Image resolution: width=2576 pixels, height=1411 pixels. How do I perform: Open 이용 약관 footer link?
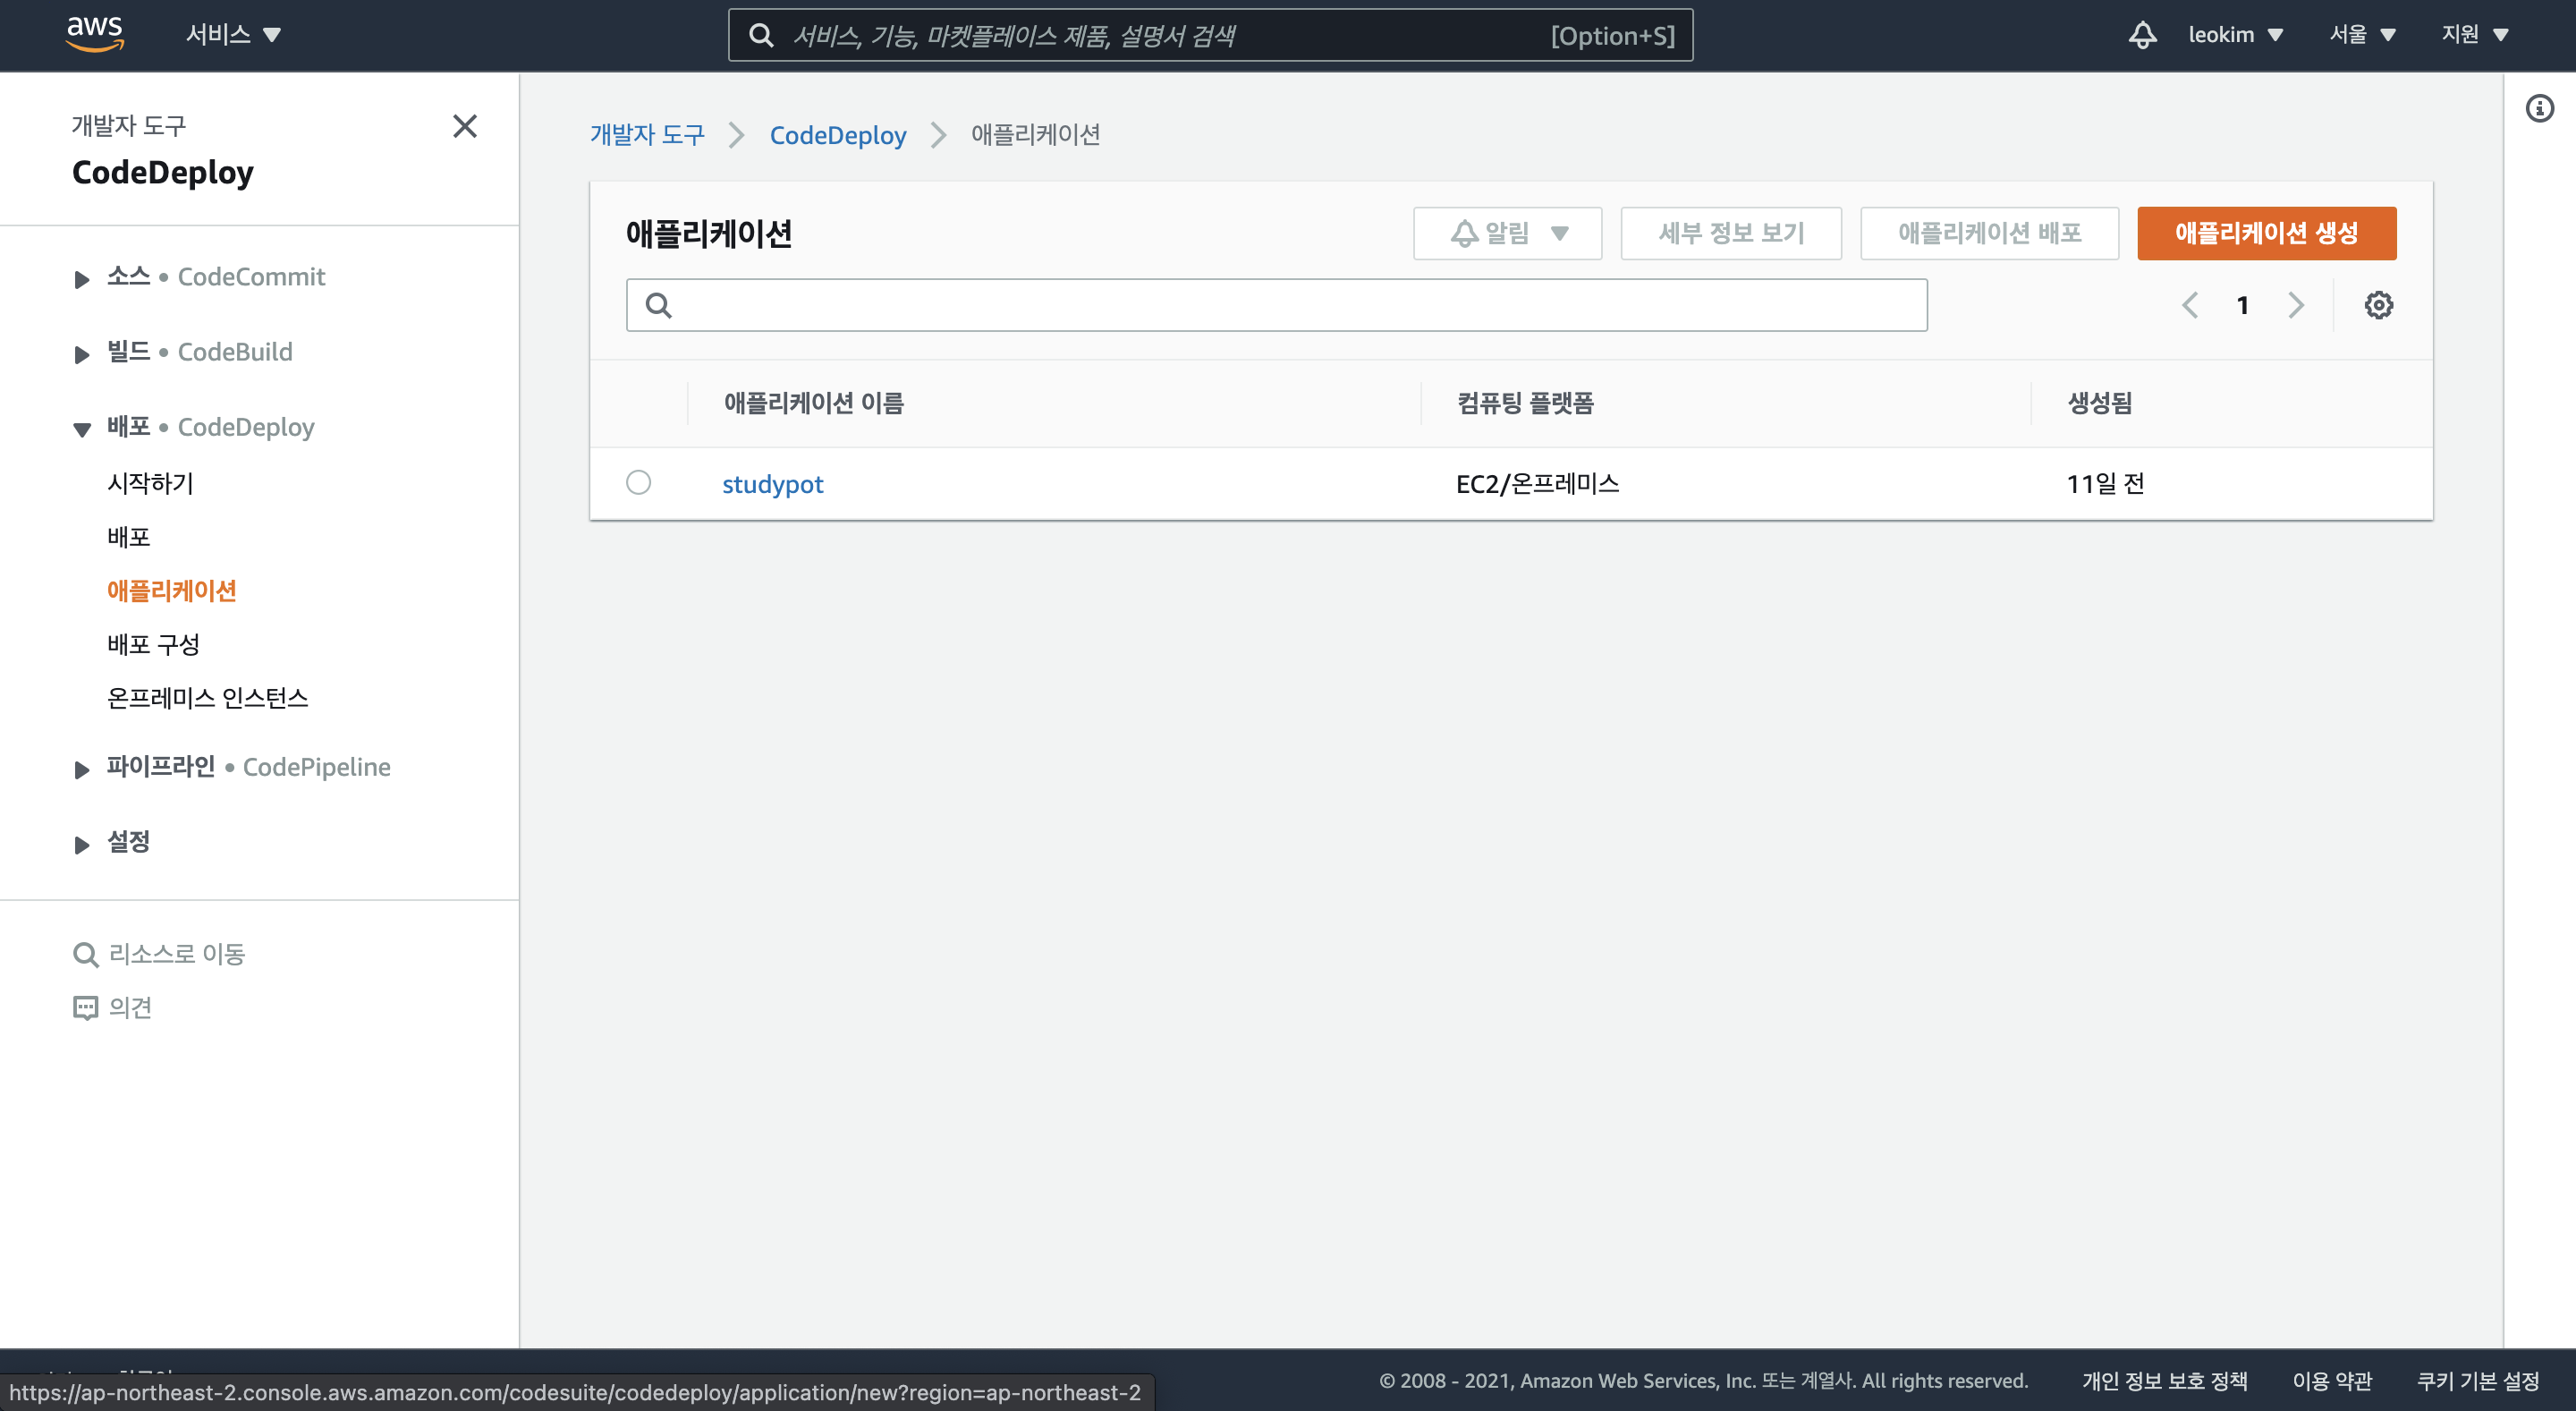pyautogui.click(x=2332, y=1381)
